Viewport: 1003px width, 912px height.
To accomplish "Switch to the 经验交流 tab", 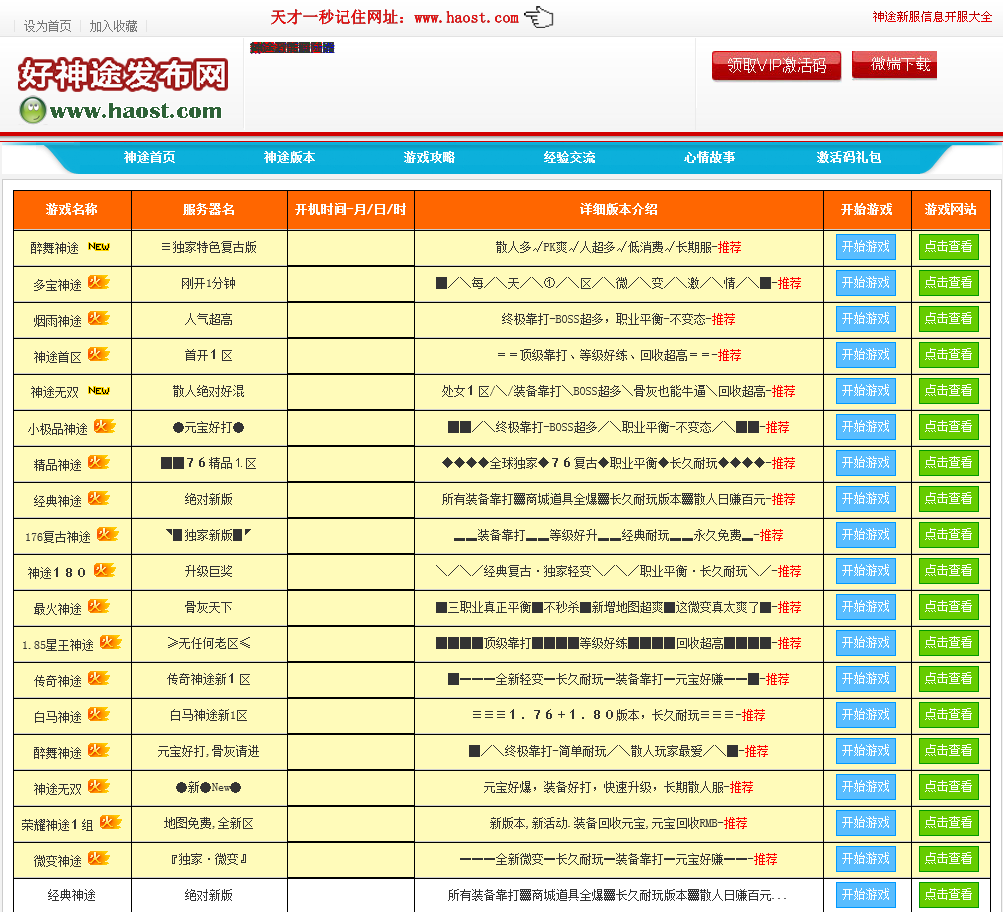I will pos(569,157).
